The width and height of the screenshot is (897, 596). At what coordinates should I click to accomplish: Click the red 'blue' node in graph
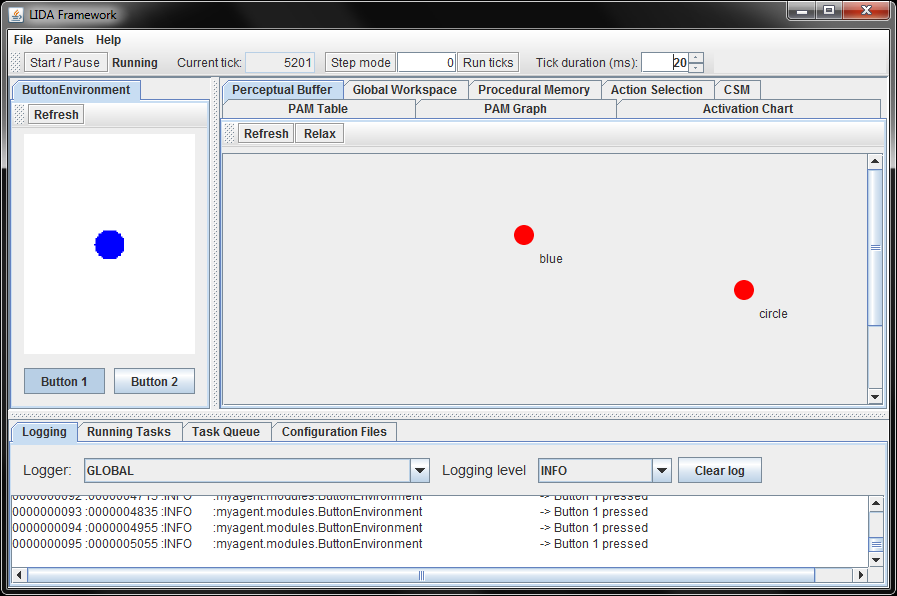click(x=524, y=235)
